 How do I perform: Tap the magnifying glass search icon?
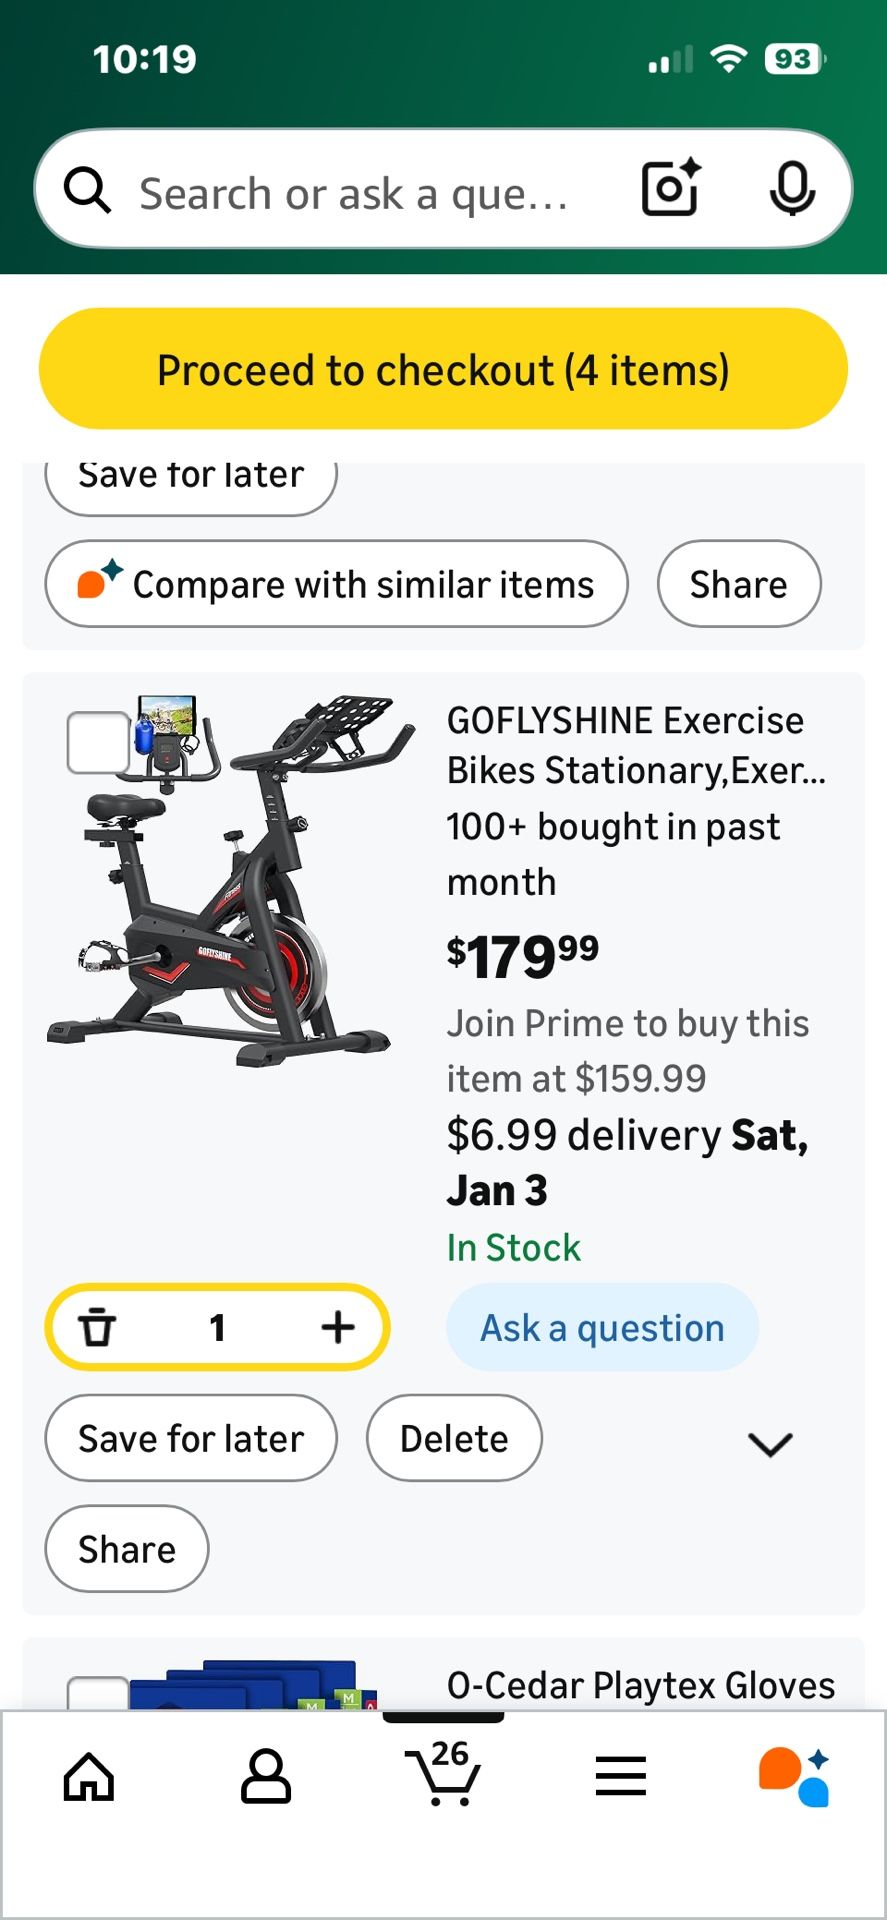click(x=88, y=190)
